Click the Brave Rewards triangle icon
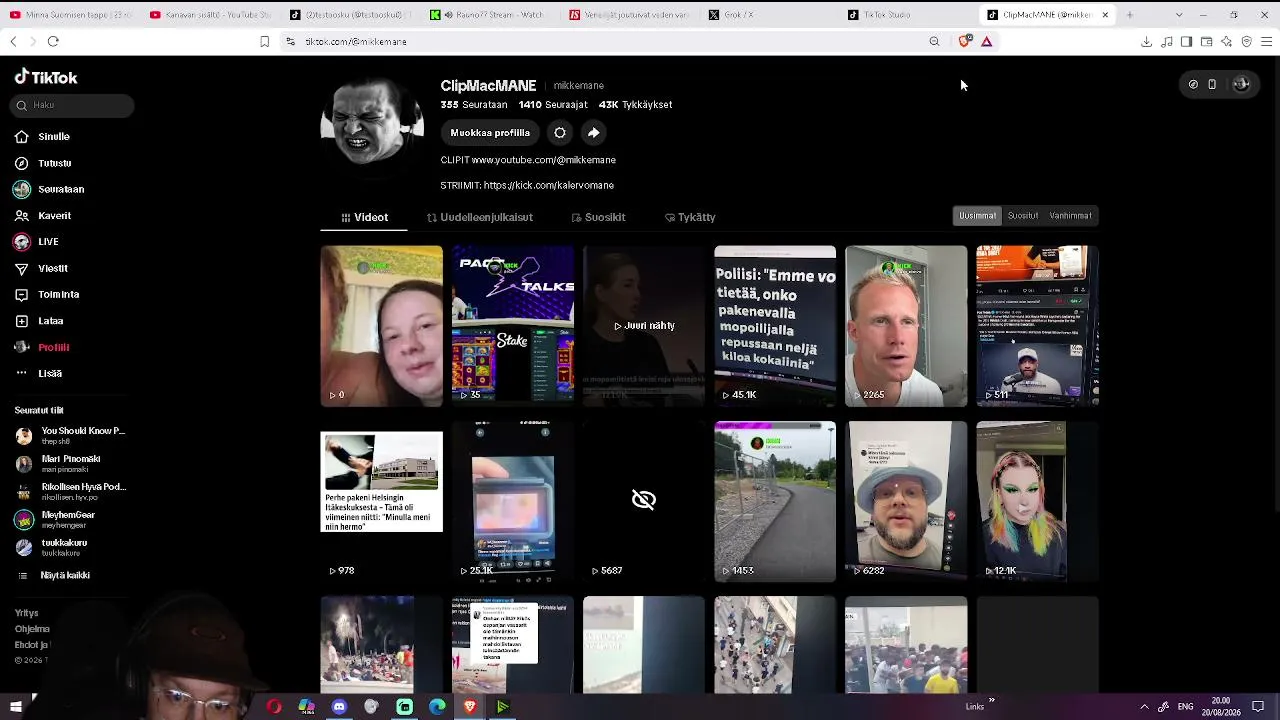 point(986,41)
